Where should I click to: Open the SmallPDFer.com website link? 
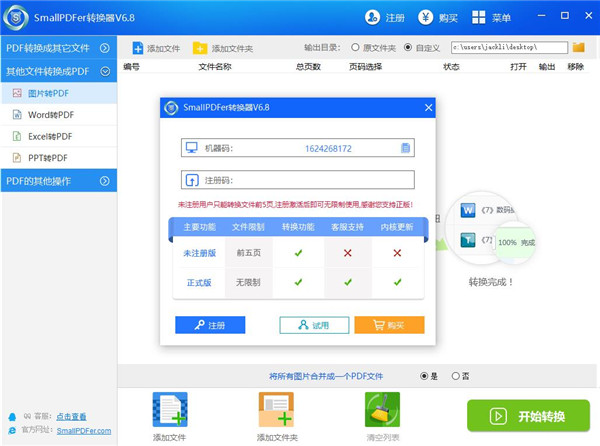coord(82,430)
